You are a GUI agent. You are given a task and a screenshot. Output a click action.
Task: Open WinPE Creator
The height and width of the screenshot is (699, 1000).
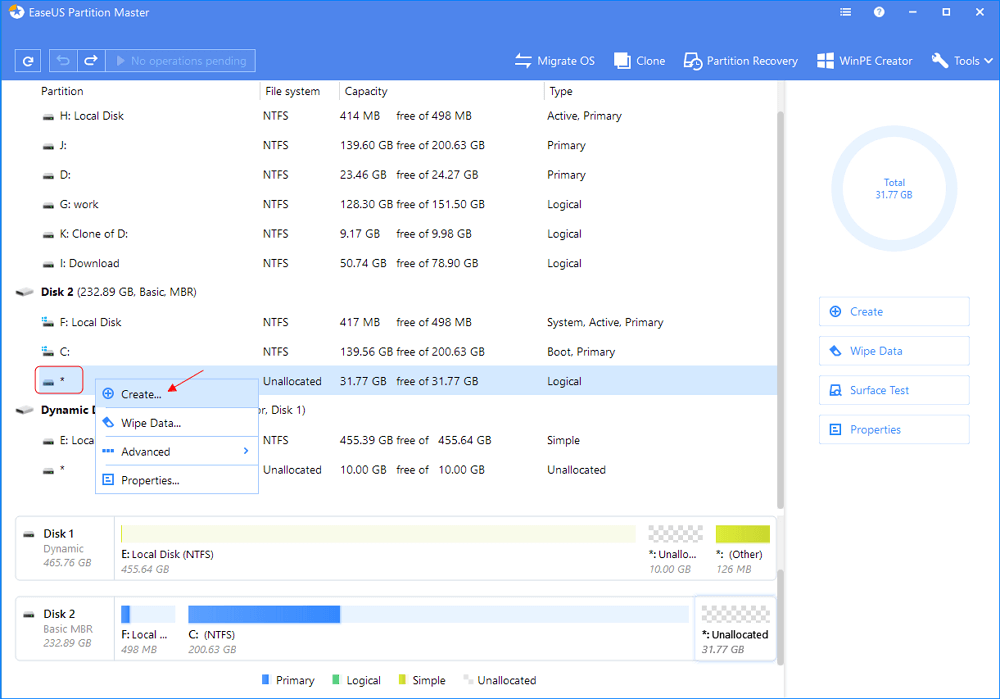(x=864, y=61)
